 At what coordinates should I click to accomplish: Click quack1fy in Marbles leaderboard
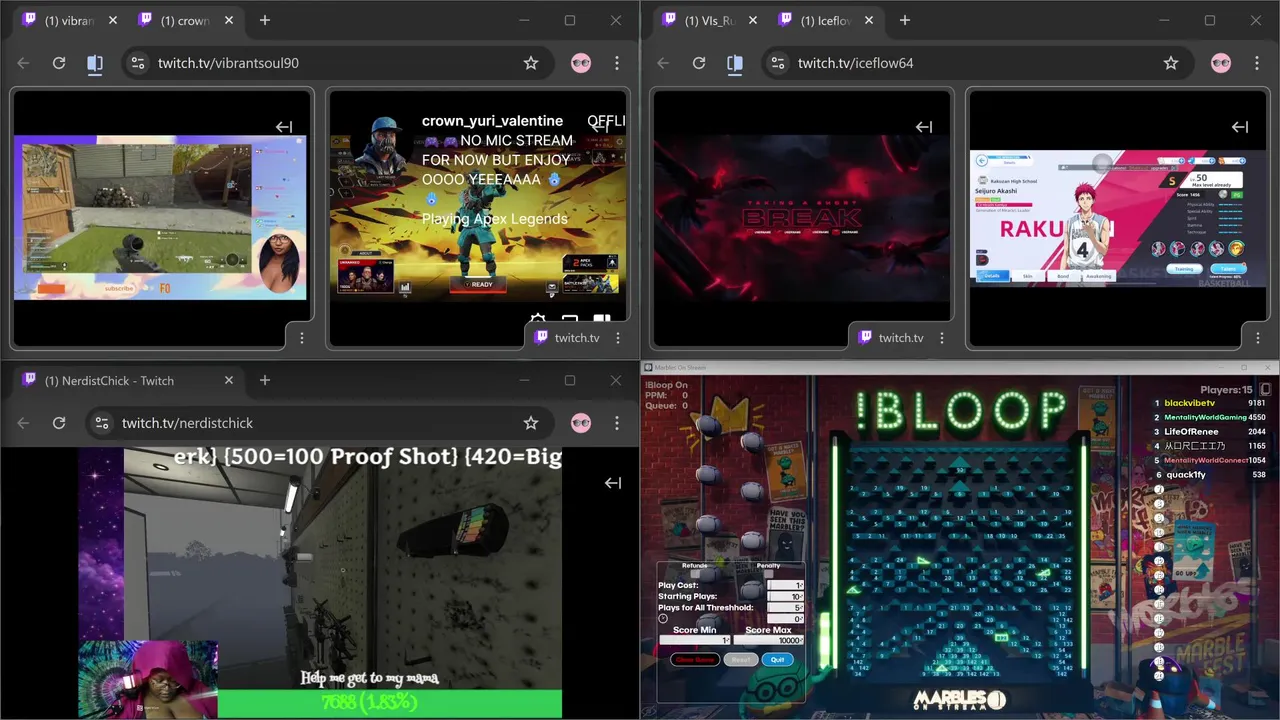click(1186, 475)
